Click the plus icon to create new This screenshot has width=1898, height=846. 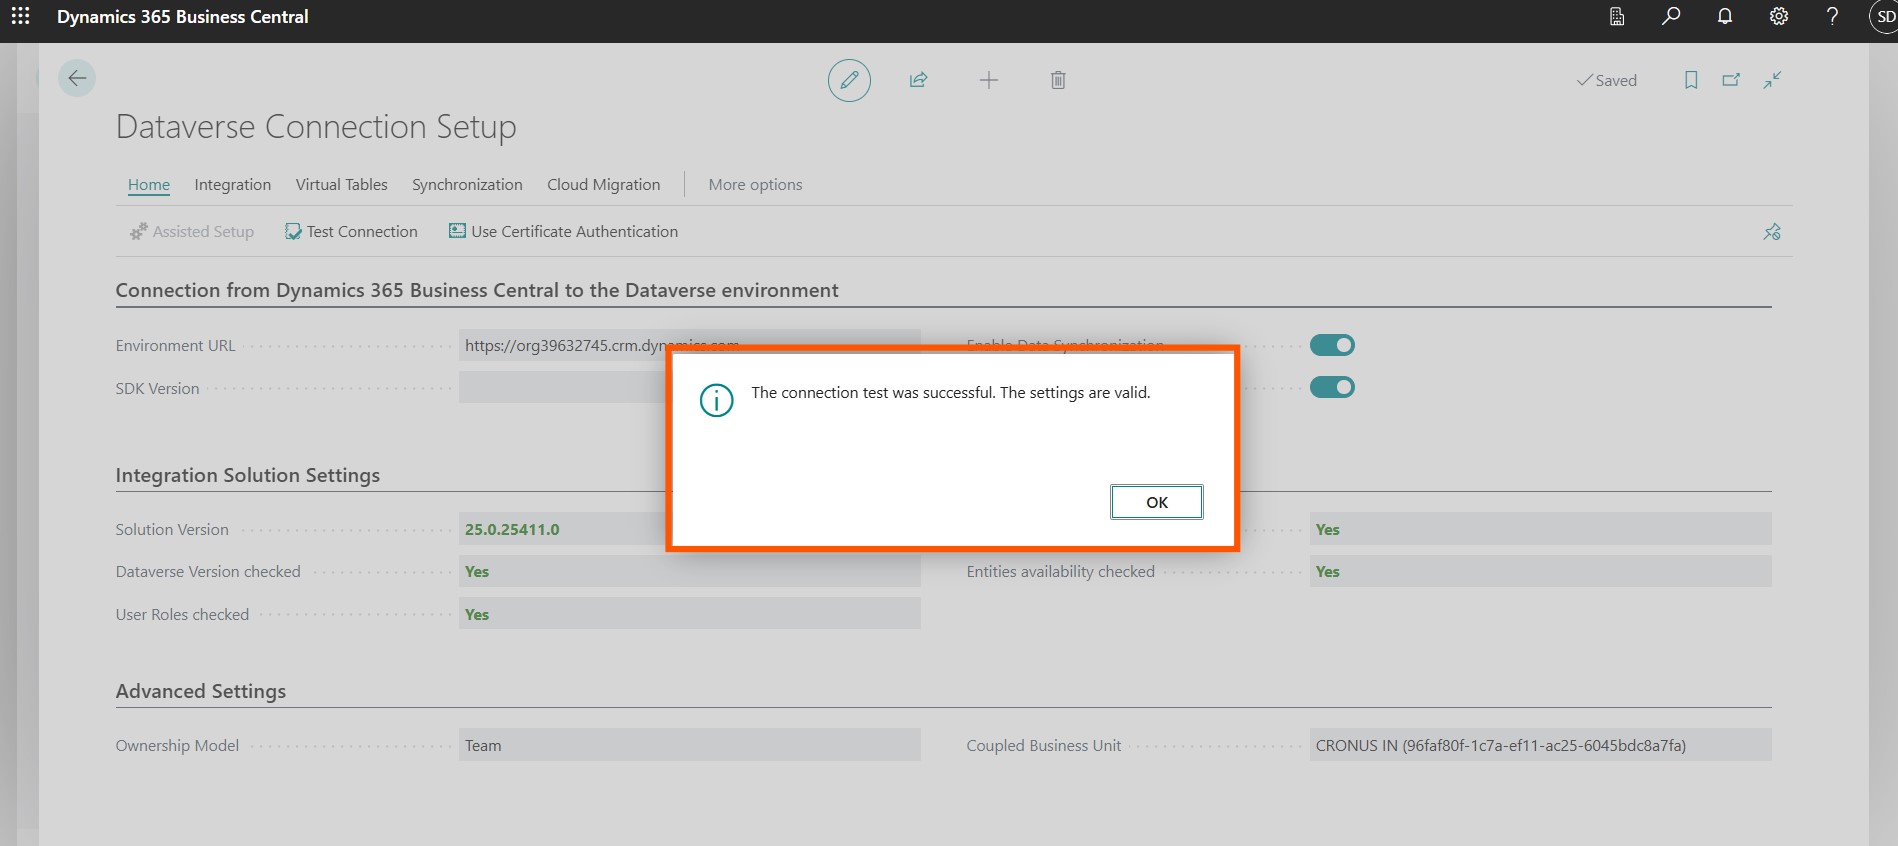pos(988,80)
